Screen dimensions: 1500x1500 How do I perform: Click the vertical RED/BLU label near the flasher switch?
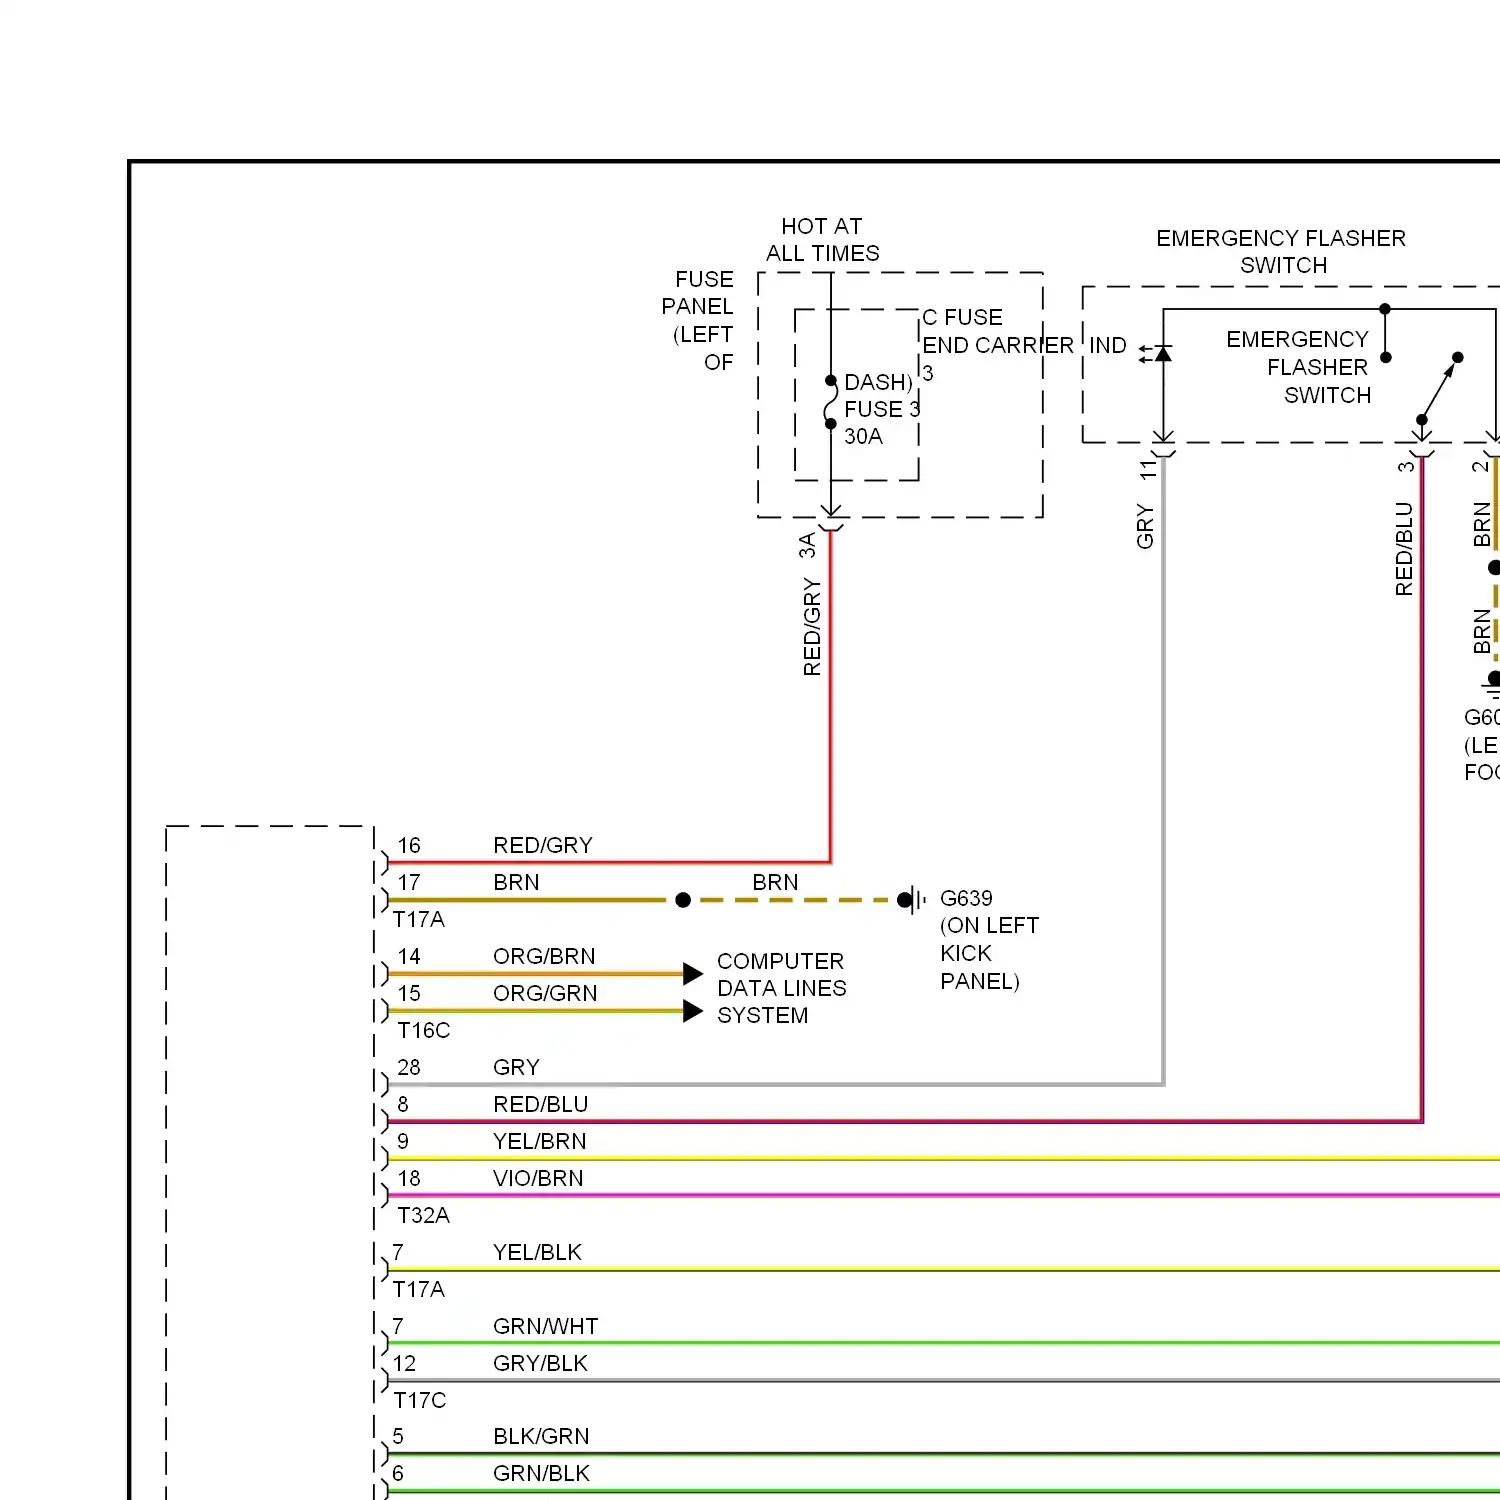(1404, 549)
